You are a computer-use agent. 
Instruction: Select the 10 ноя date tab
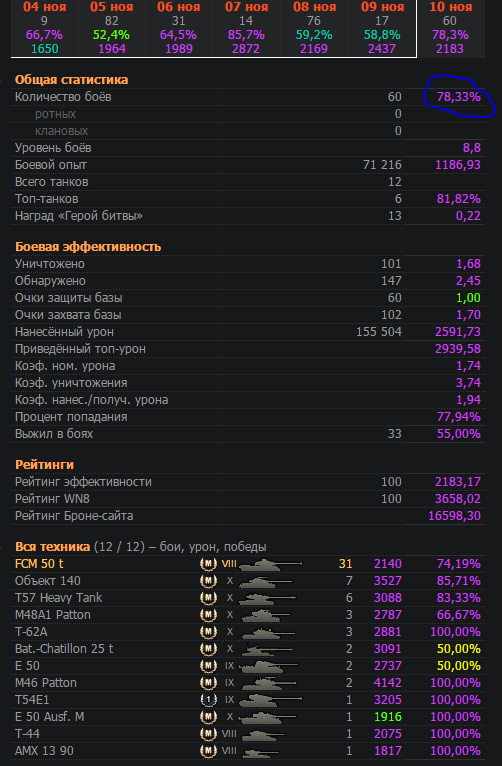tap(450, 28)
